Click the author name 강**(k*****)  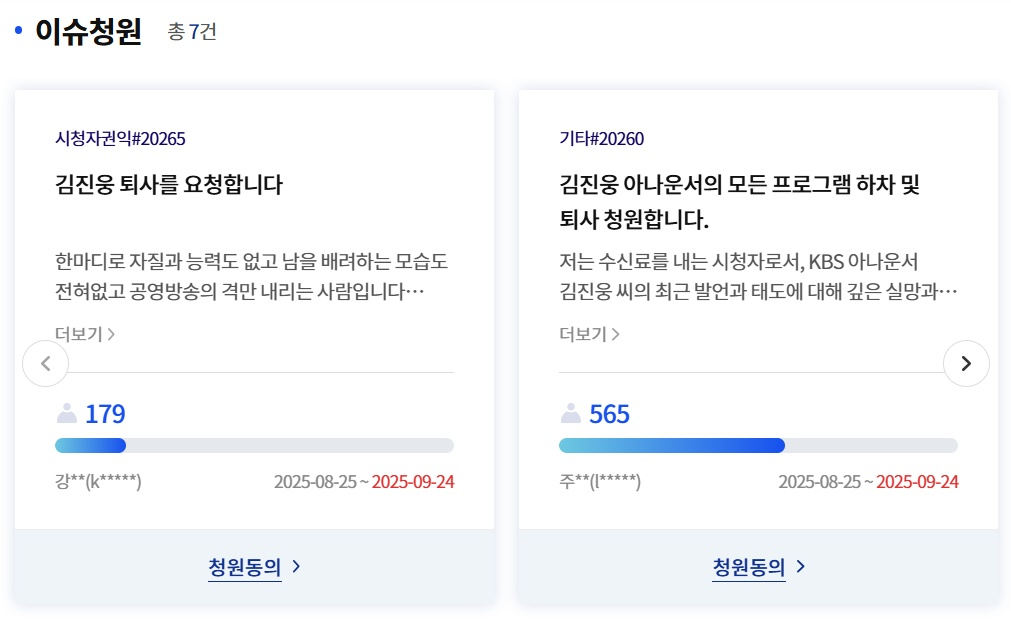pos(98,482)
